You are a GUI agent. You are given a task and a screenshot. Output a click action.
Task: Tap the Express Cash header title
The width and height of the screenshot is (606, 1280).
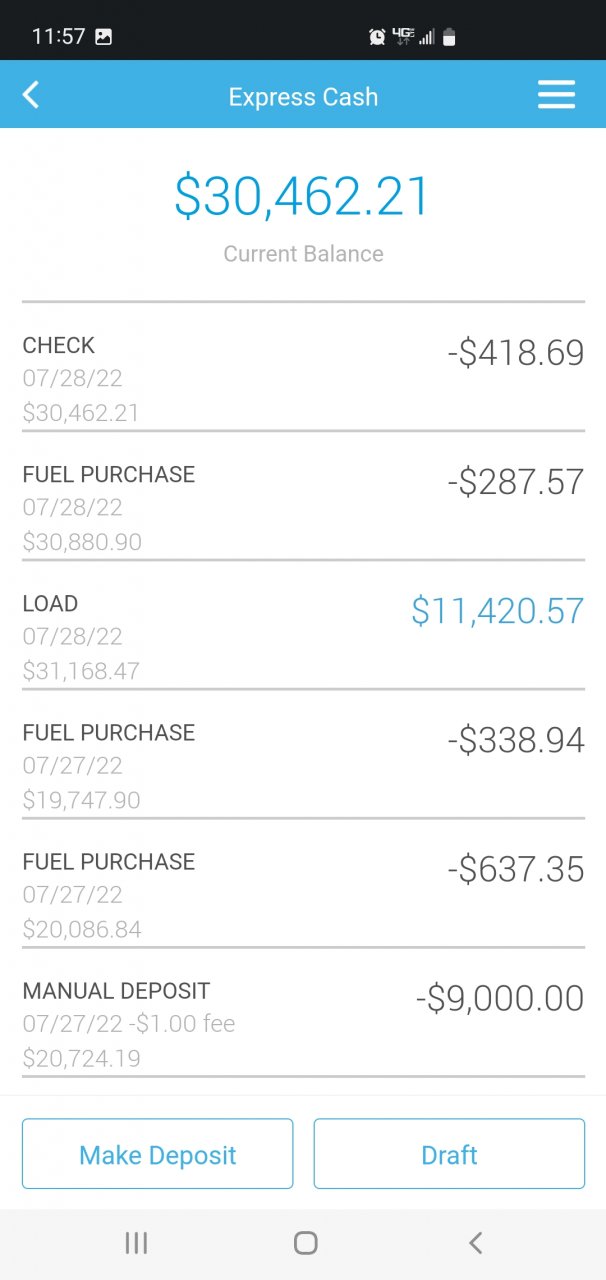pos(303,97)
